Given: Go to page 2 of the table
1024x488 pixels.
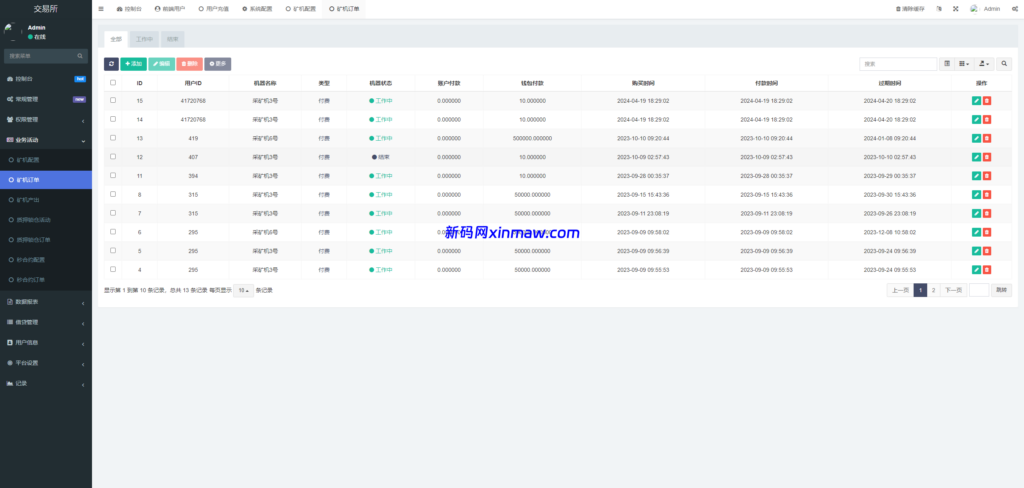Looking at the screenshot, I should click(x=934, y=291).
